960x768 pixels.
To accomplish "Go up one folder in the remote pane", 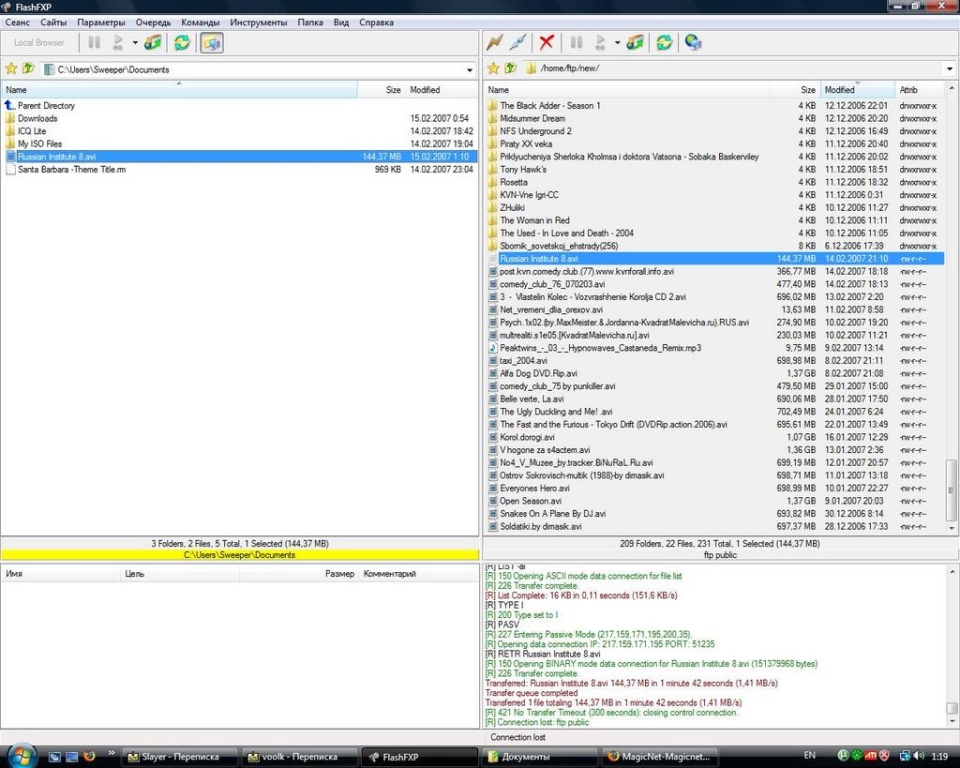I will point(510,68).
